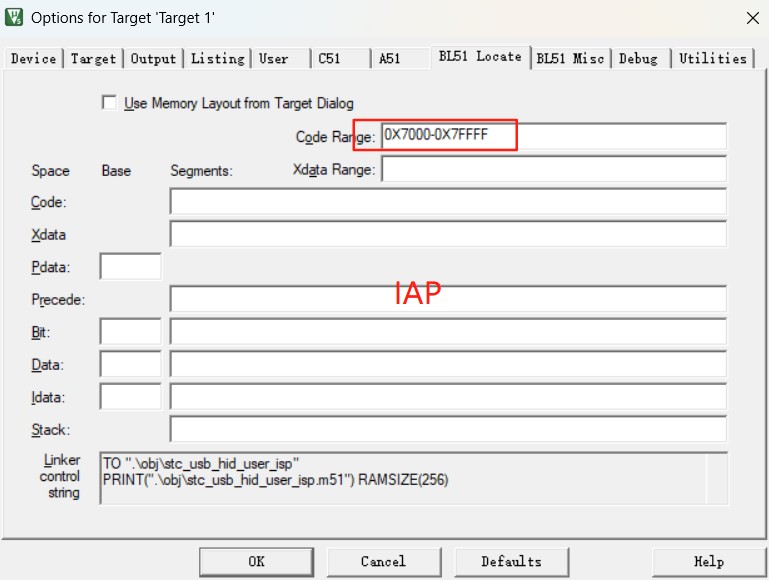
Task: Click the Stack segments field
Action: click(x=448, y=429)
